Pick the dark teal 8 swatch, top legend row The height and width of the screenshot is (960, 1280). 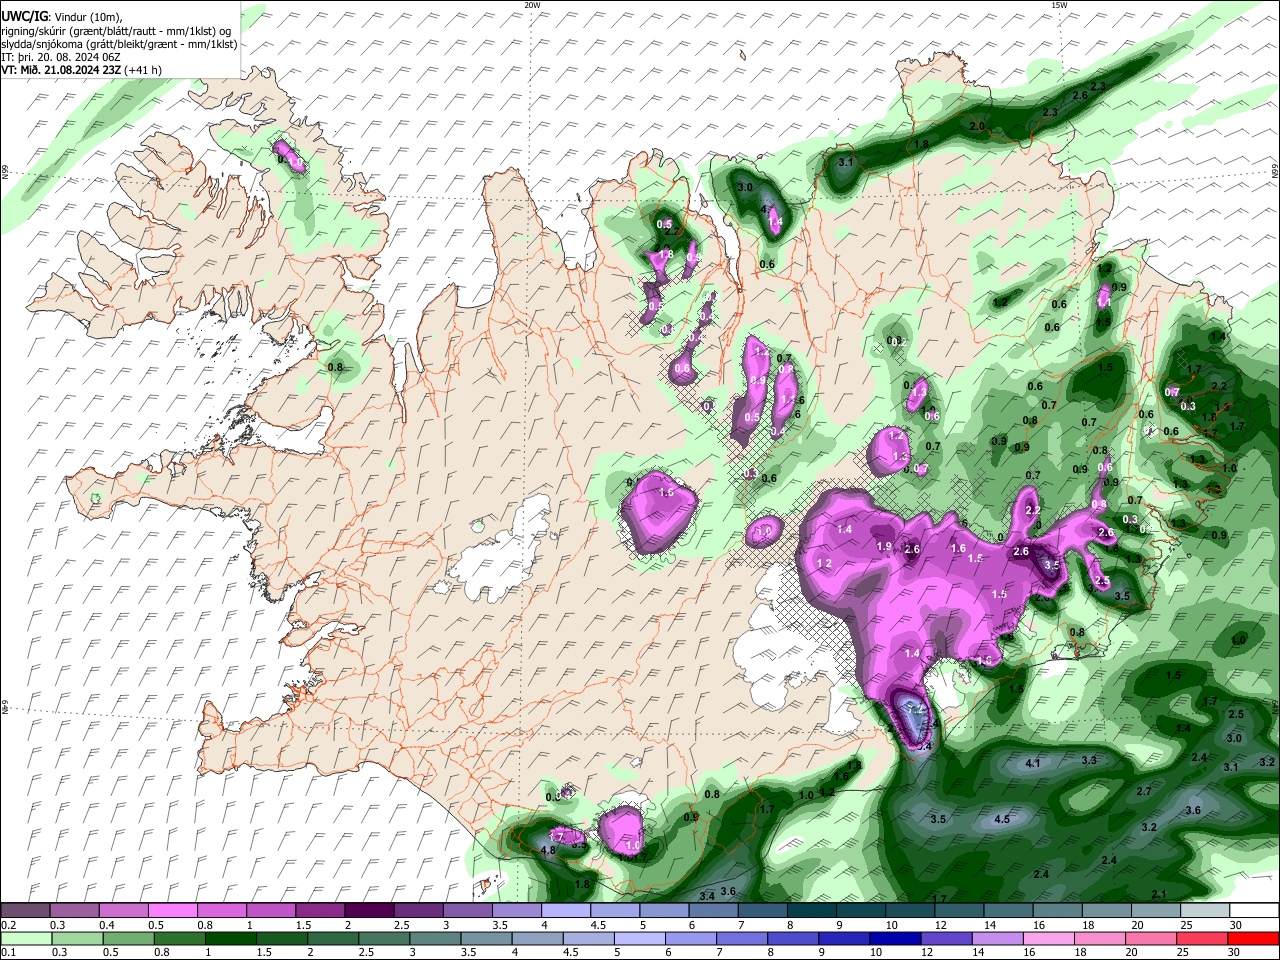[811, 911]
